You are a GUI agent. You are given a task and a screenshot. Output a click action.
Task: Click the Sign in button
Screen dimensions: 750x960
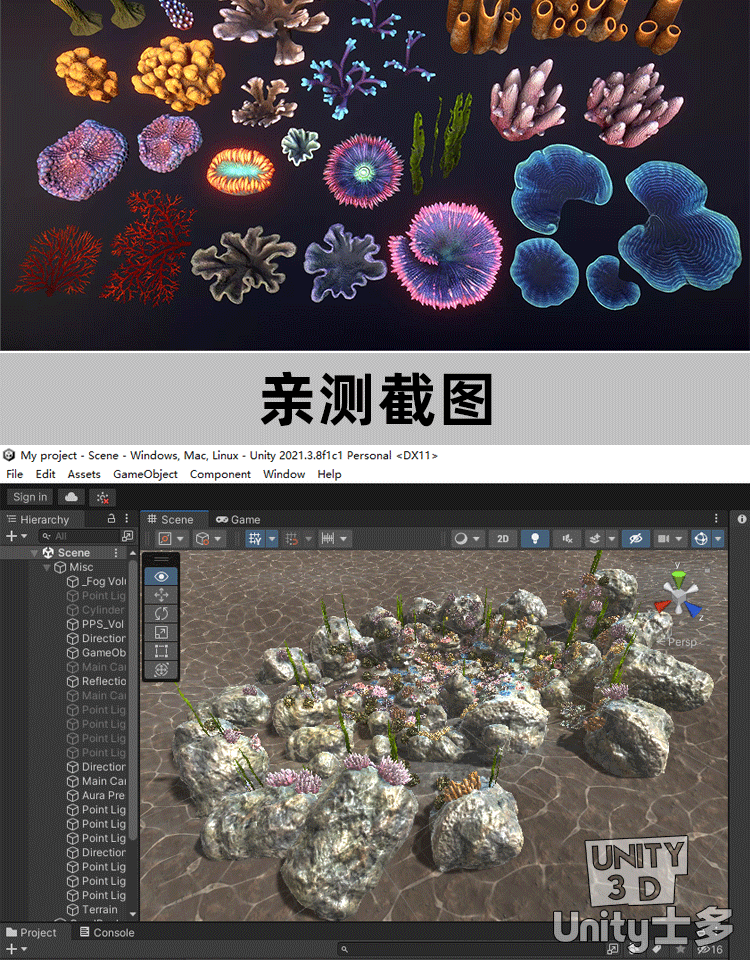coord(30,497)
